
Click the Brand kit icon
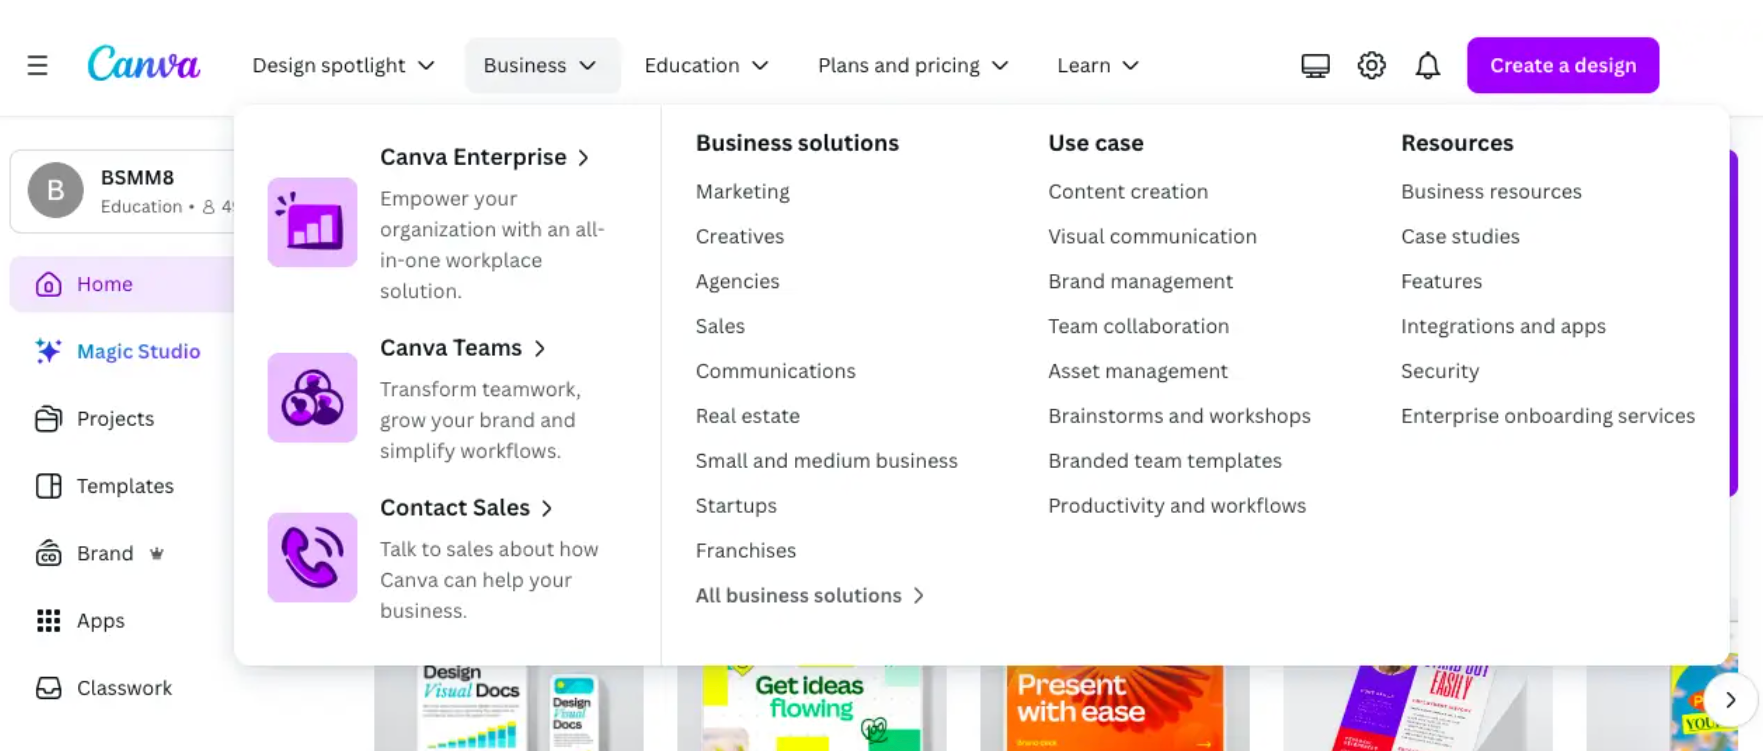tap(48, 553)
